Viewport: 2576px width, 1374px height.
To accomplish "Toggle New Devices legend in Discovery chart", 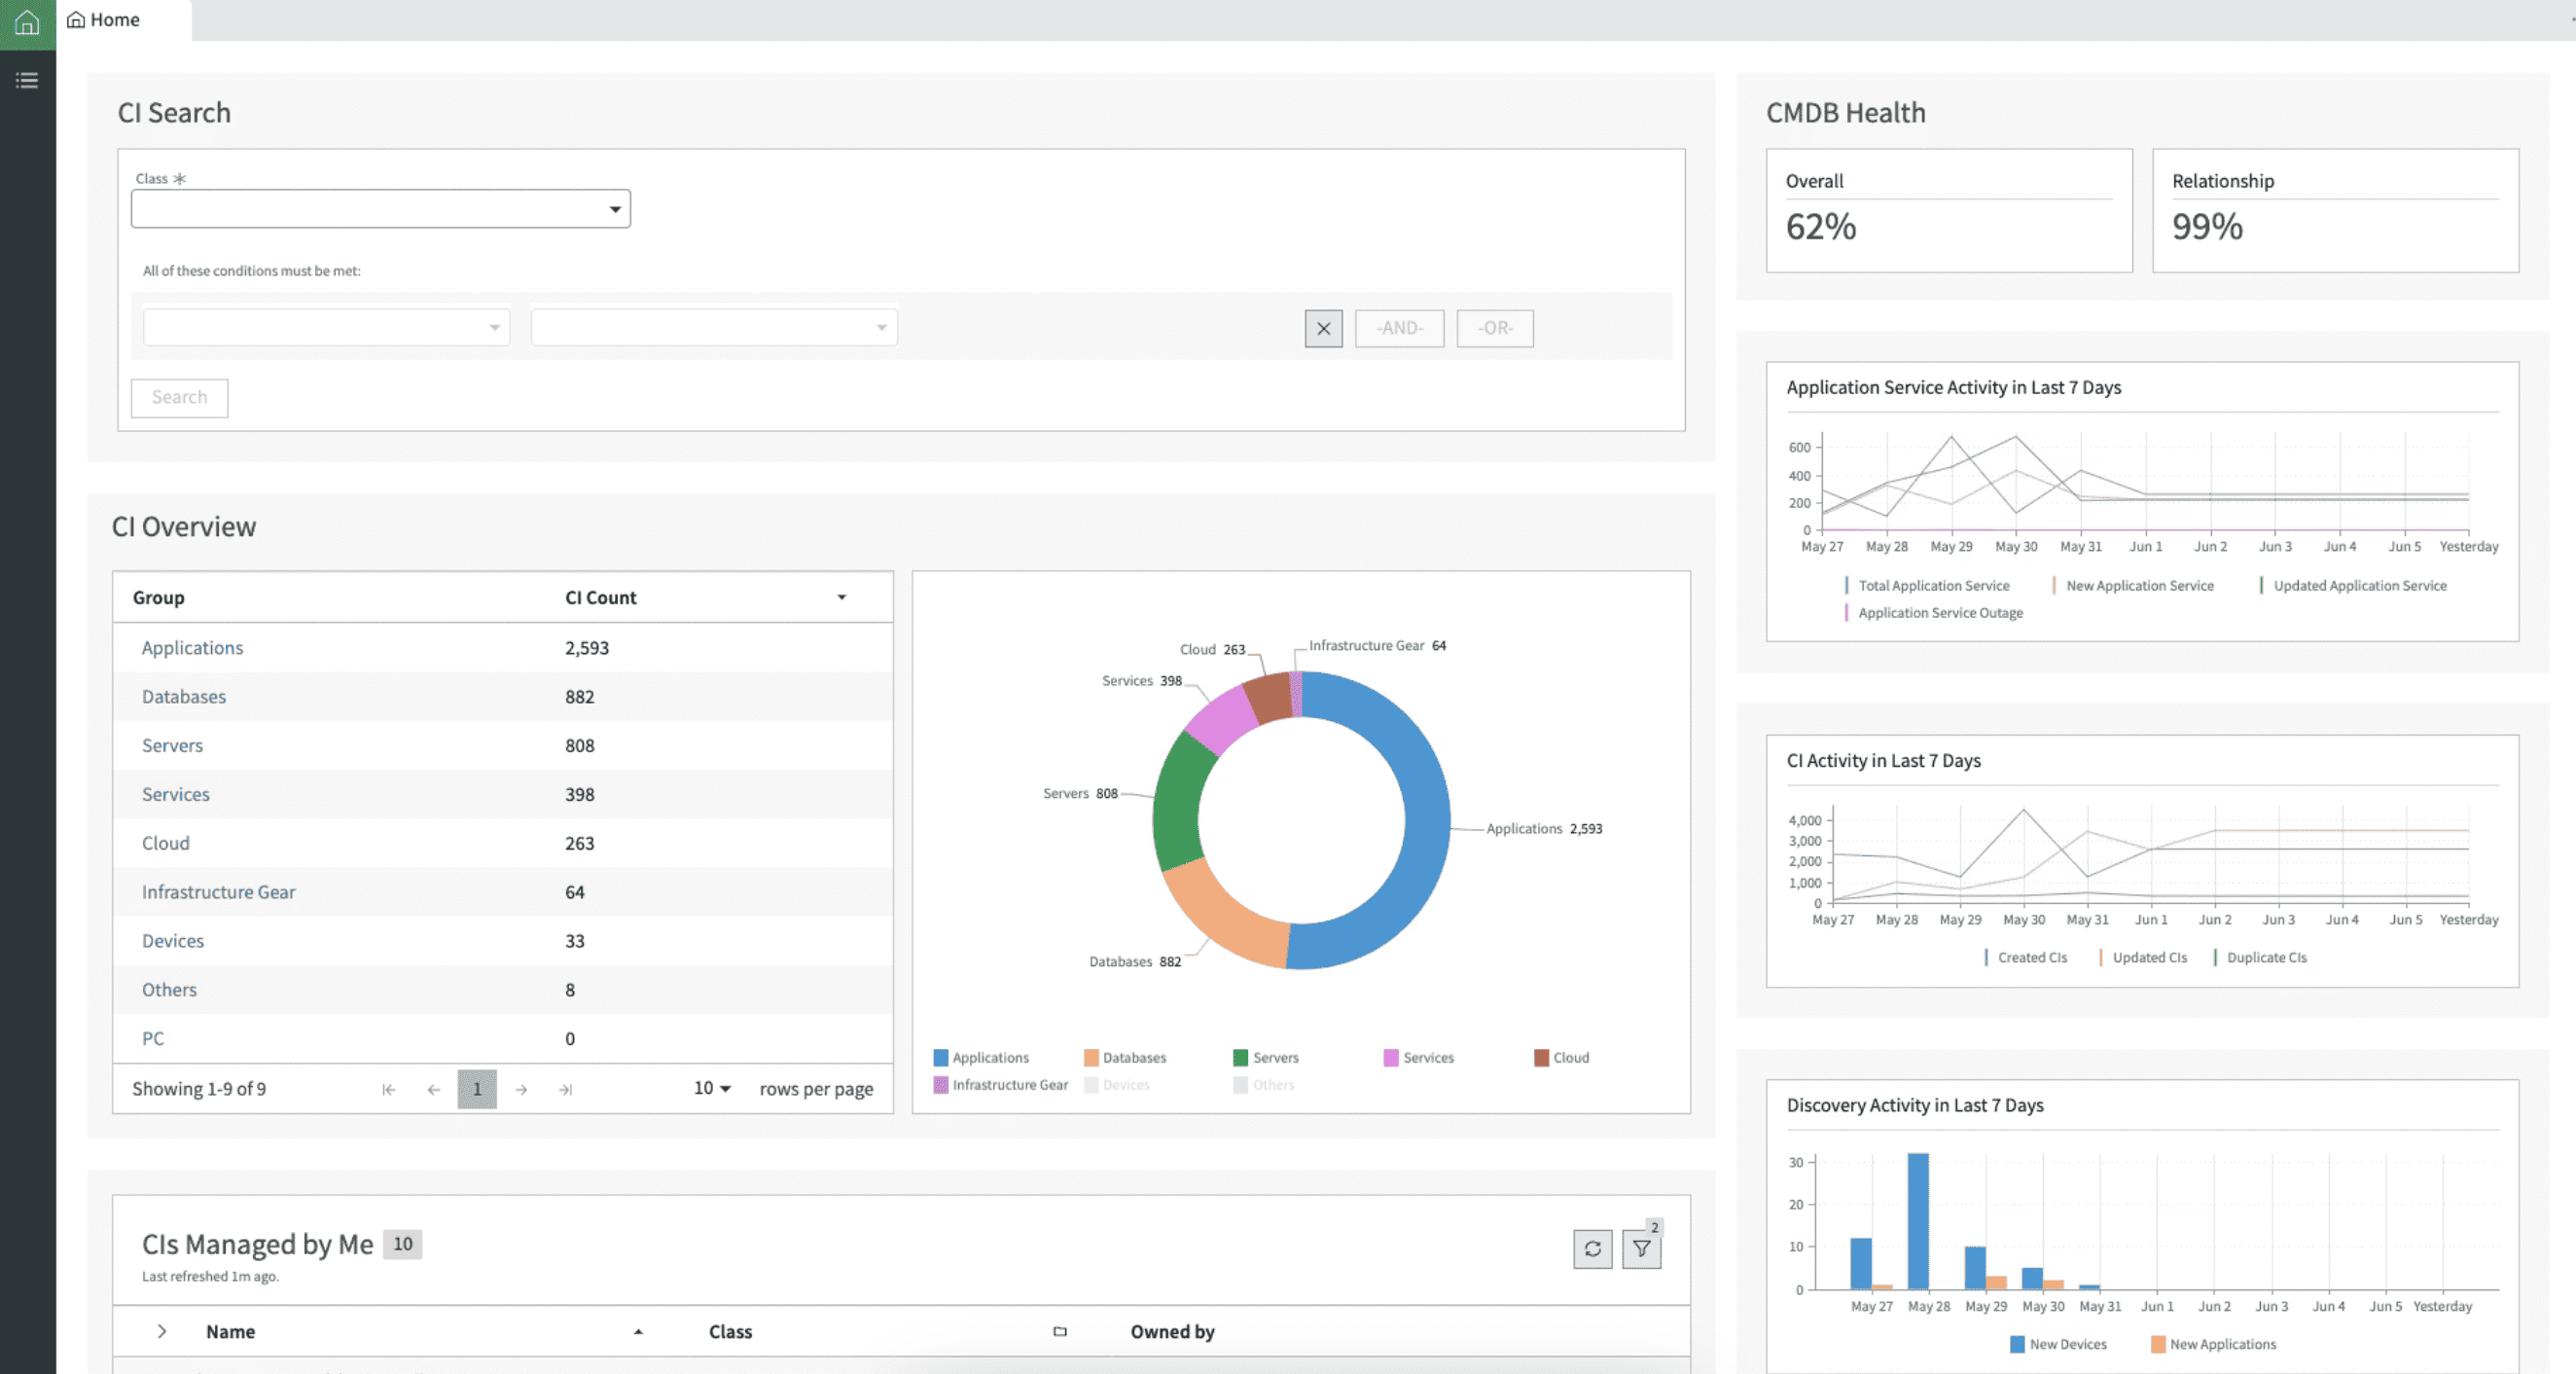I will 2058,1344.
